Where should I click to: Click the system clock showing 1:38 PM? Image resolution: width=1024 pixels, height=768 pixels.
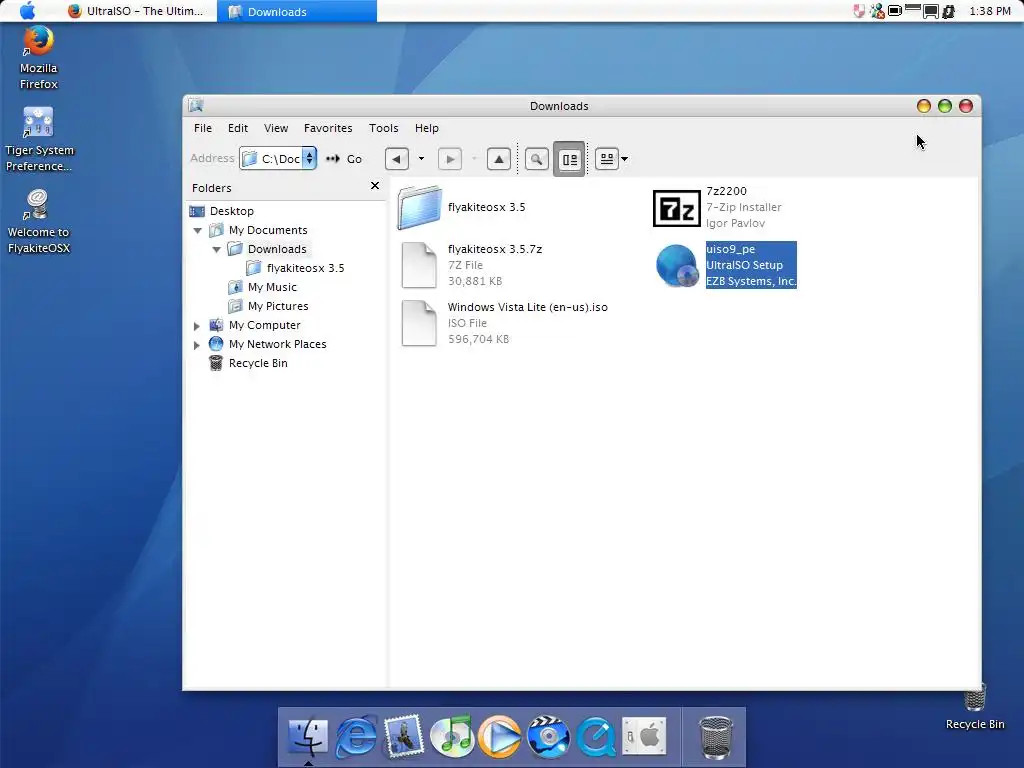pos(990,11)
